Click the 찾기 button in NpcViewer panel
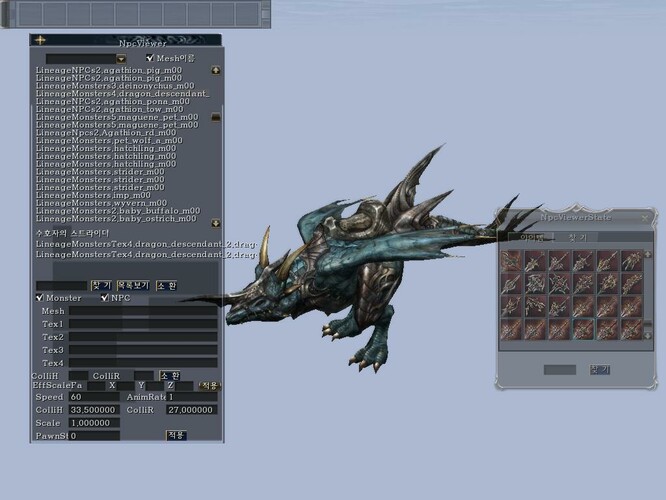 click(102, 285)
